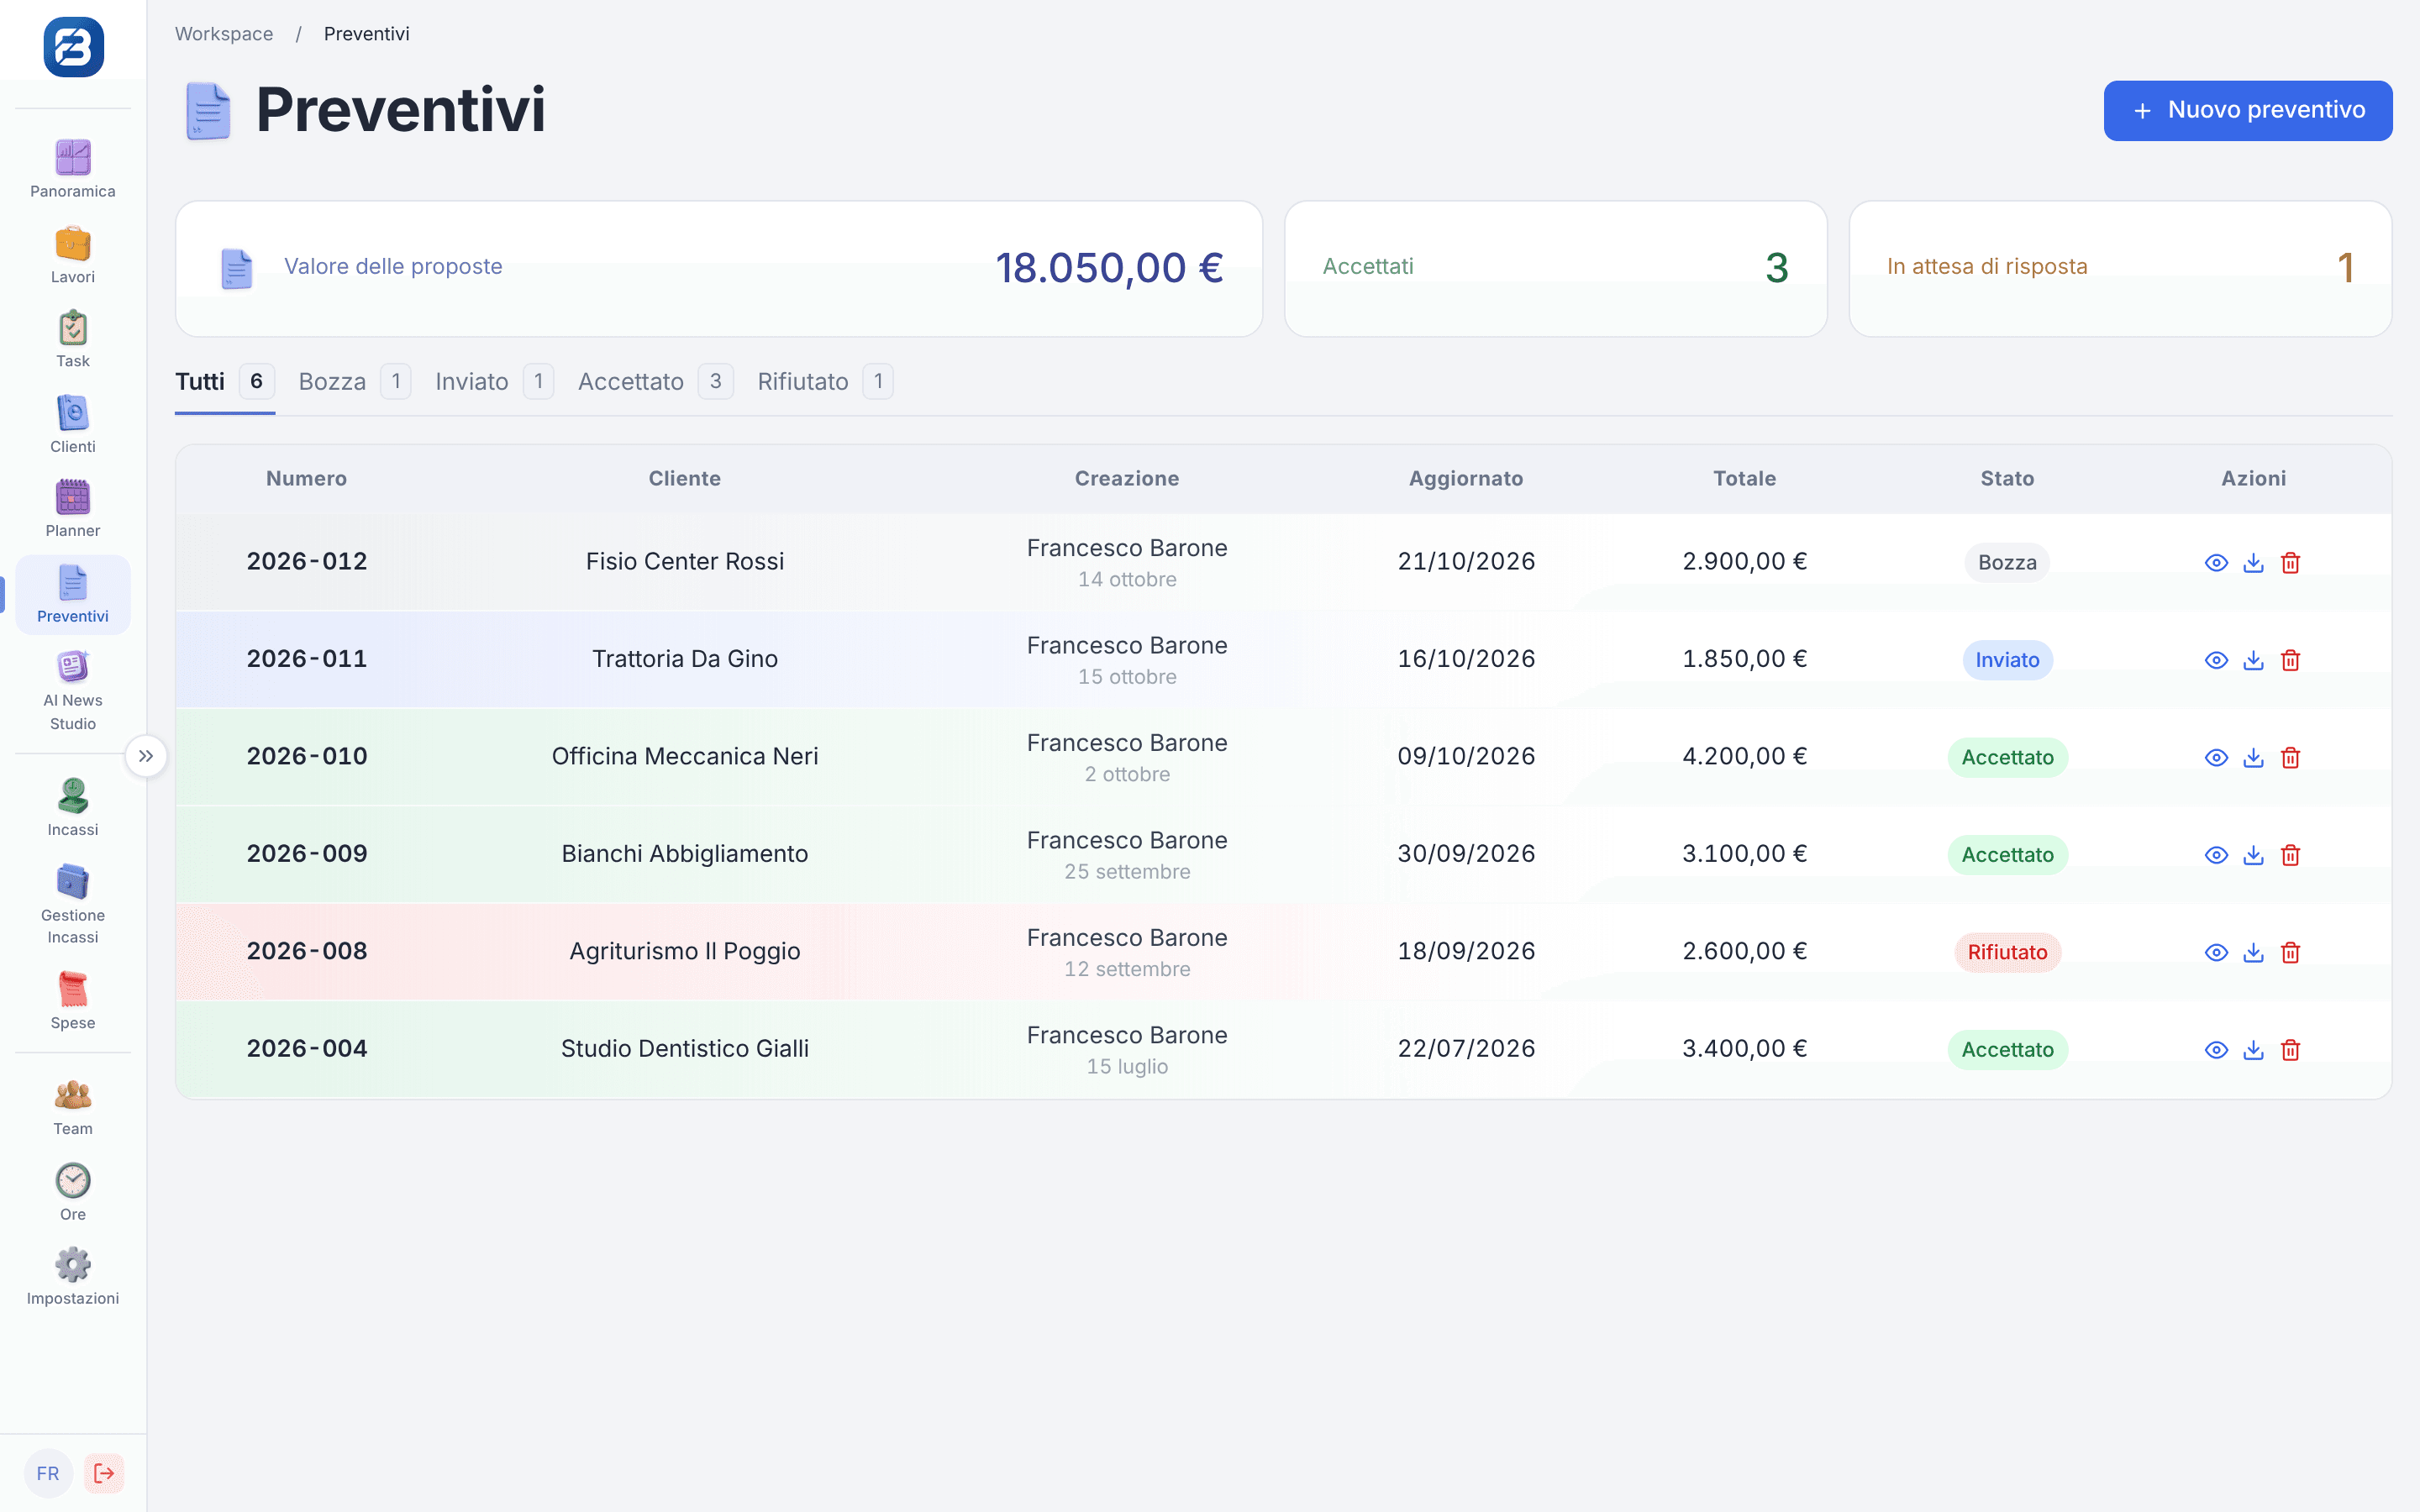Open the Team section
Image resolution: width=2420 pixels, height=1512 pixels.
[73, 1106]
